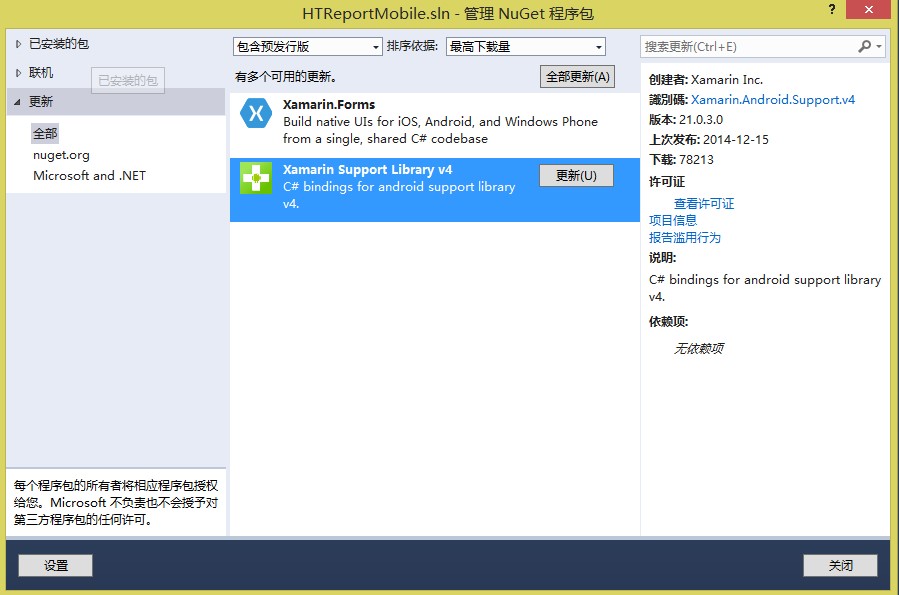
Task: Collapse the 更新 section
Action: 18,102
